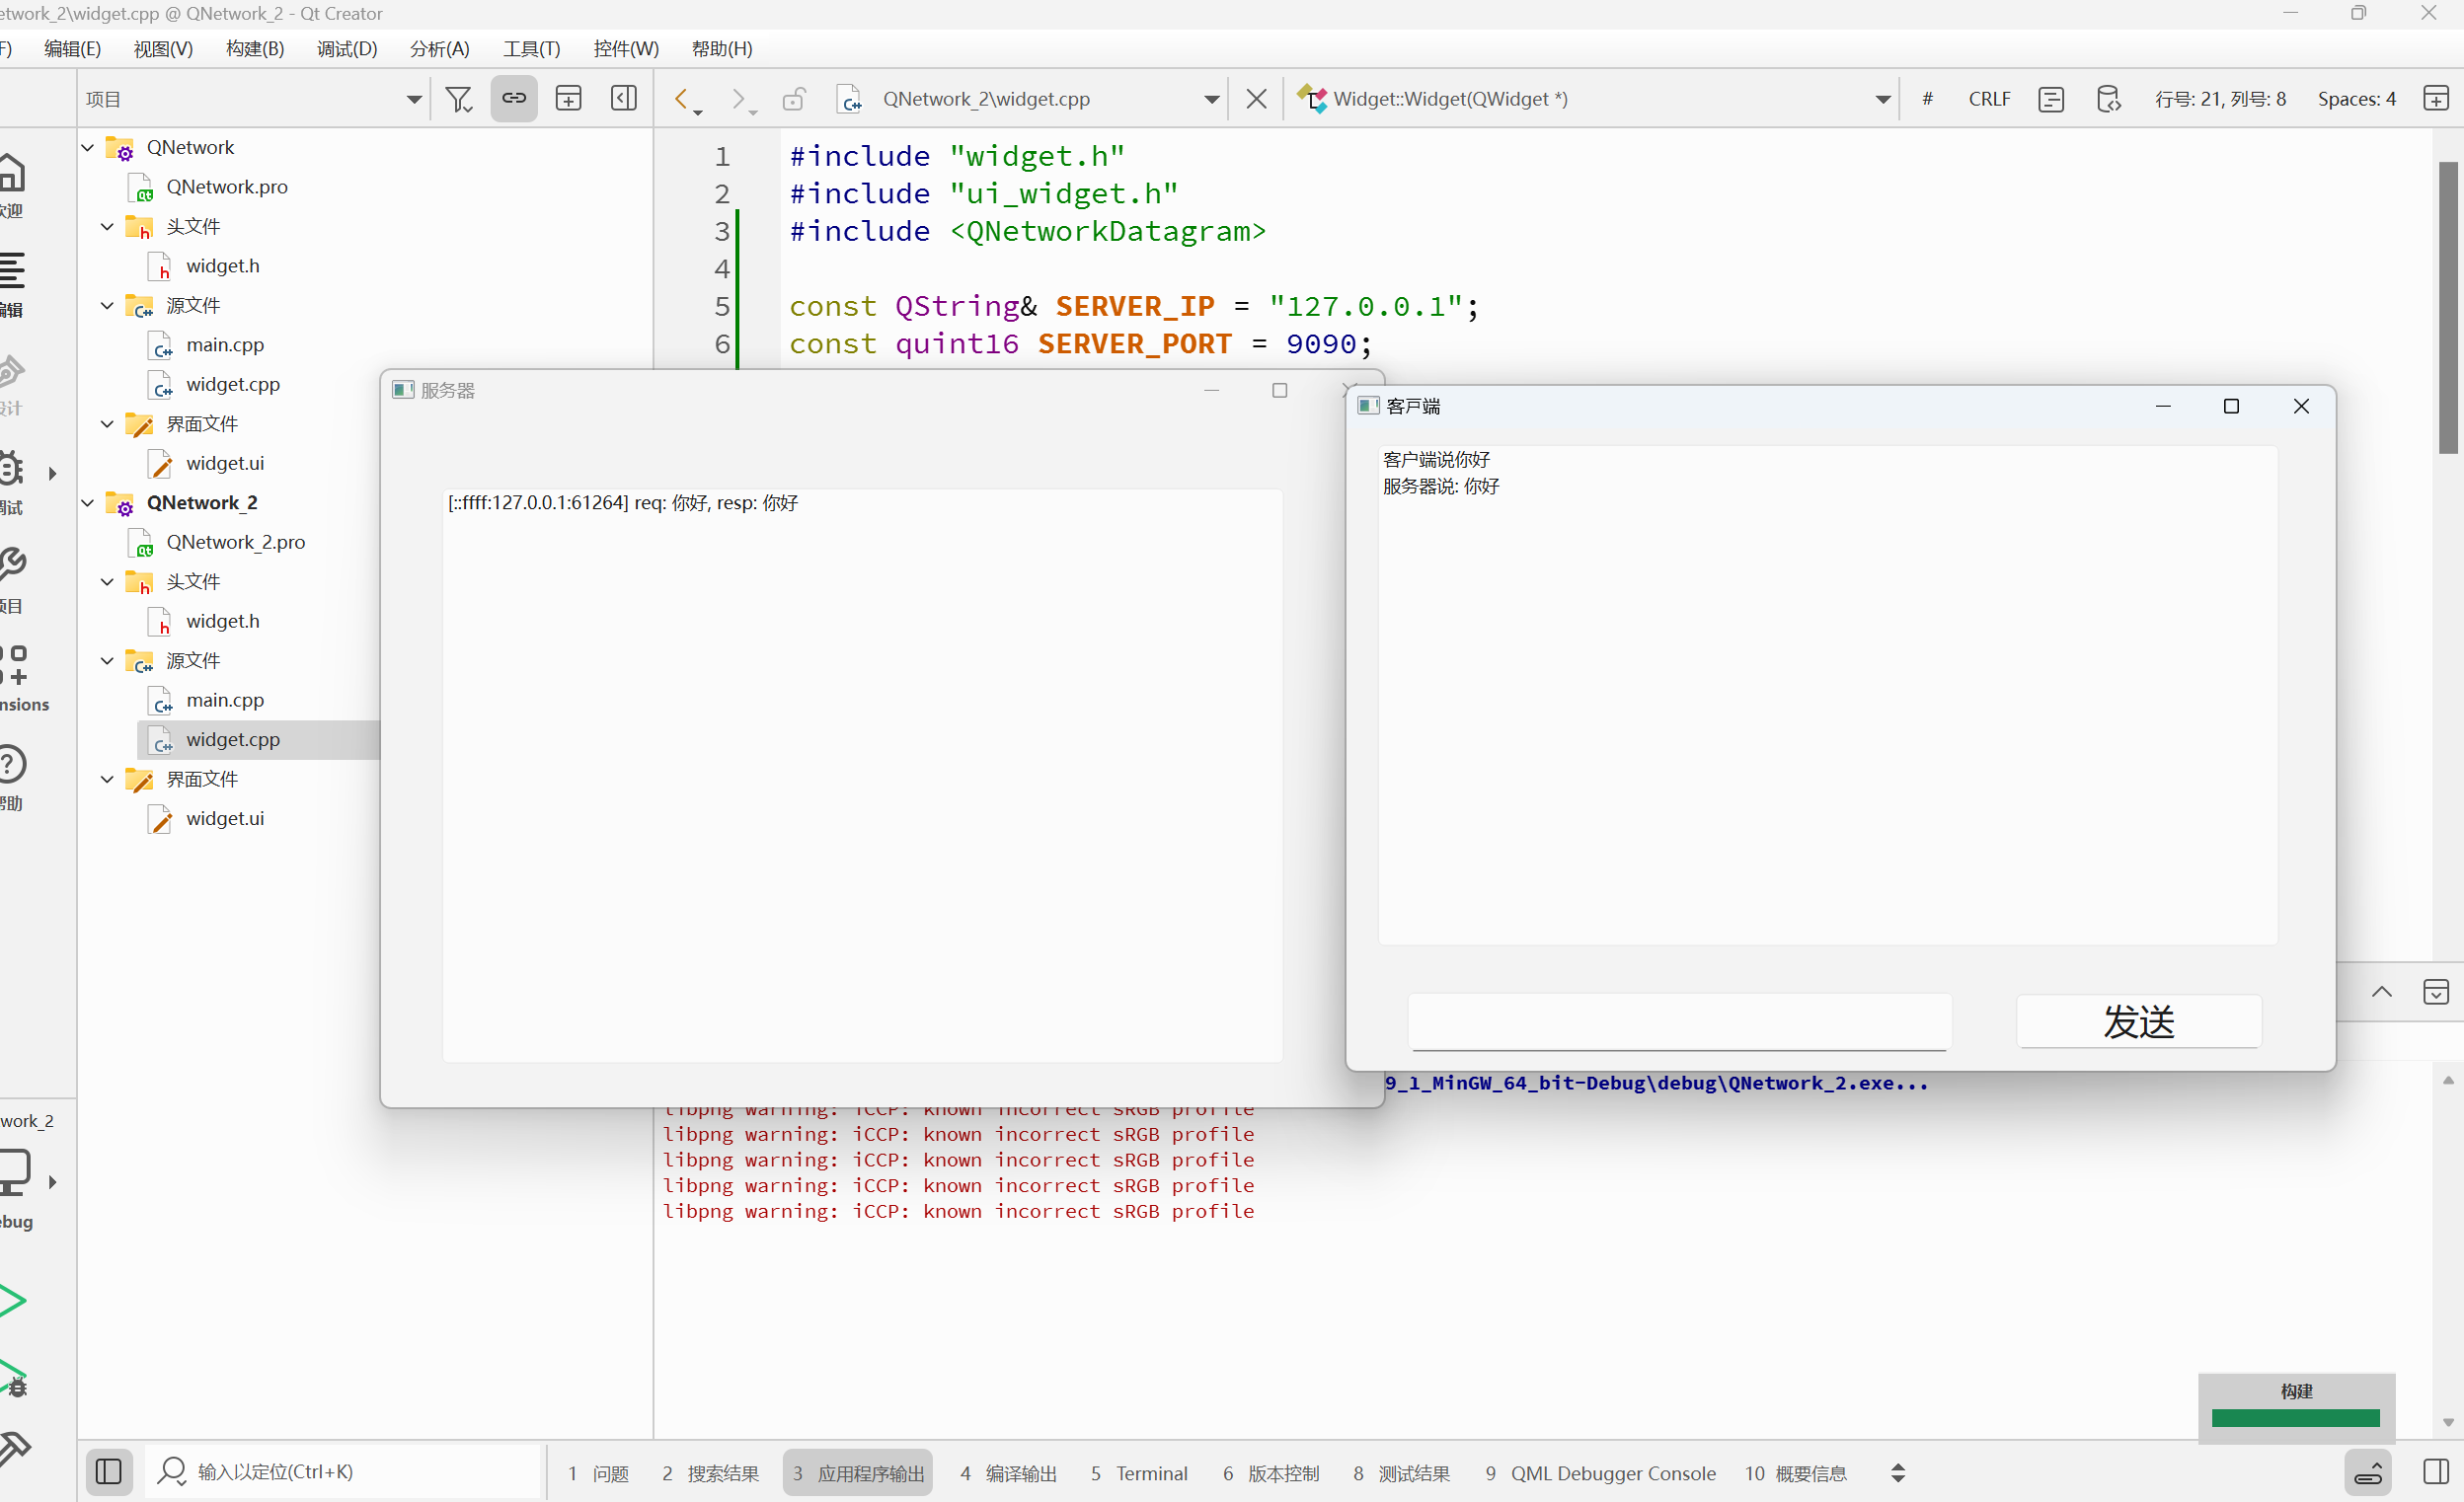Click the build hammer icon in sidebar
Image resolution: width=2464 pixels, height=1502 pixels.
(x=14, y=1447)
